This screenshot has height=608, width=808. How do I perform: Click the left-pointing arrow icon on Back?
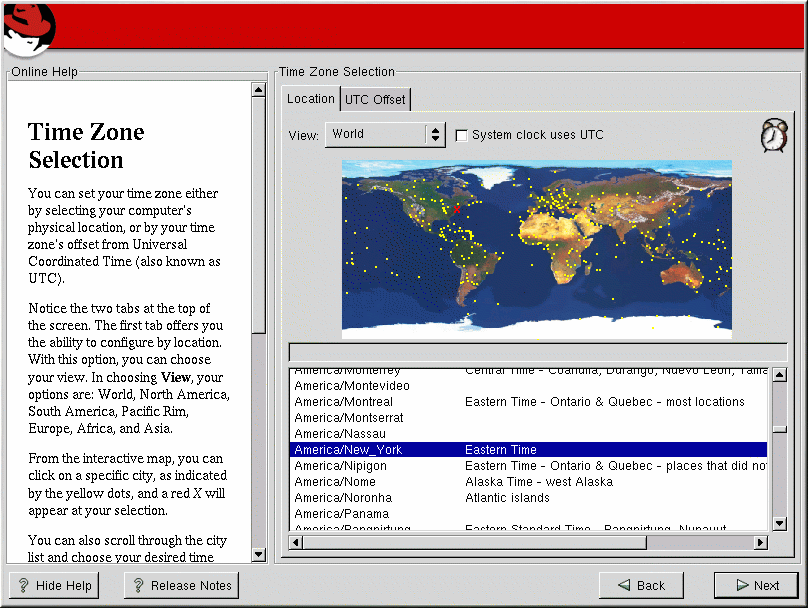(x=624, y=585)
